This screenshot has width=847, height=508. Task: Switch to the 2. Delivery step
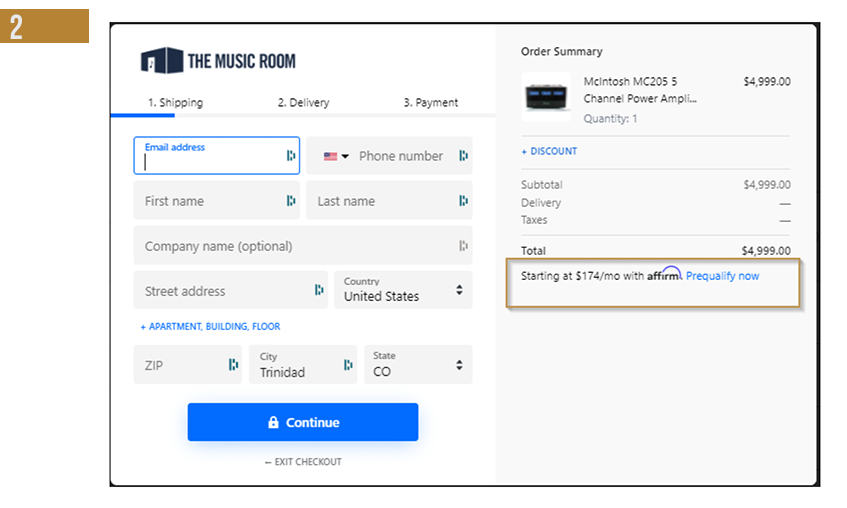303,103
